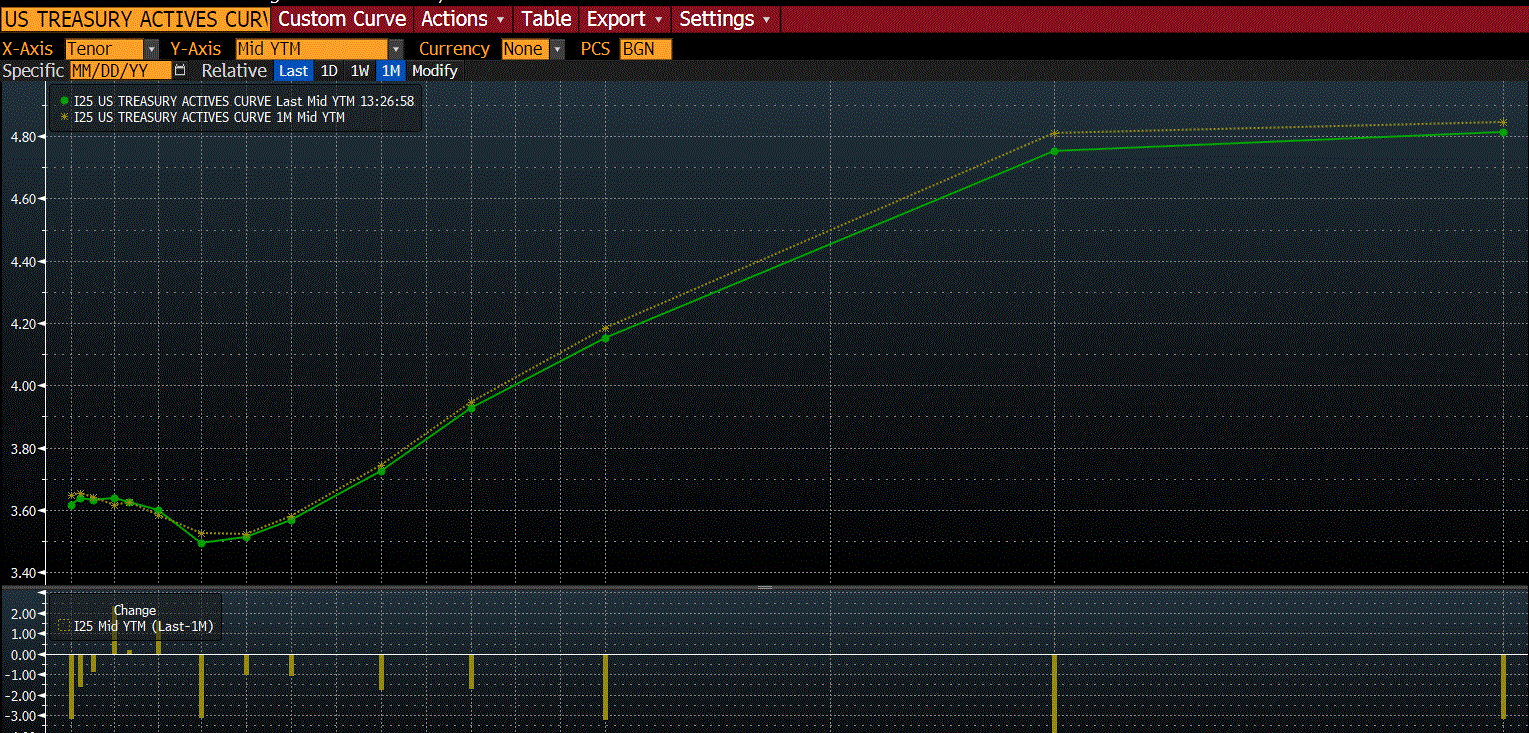The height and width of the screenshot is (733, 1529).
Task: Click Modify next to relative periods
Action: (x=434, y=71)
